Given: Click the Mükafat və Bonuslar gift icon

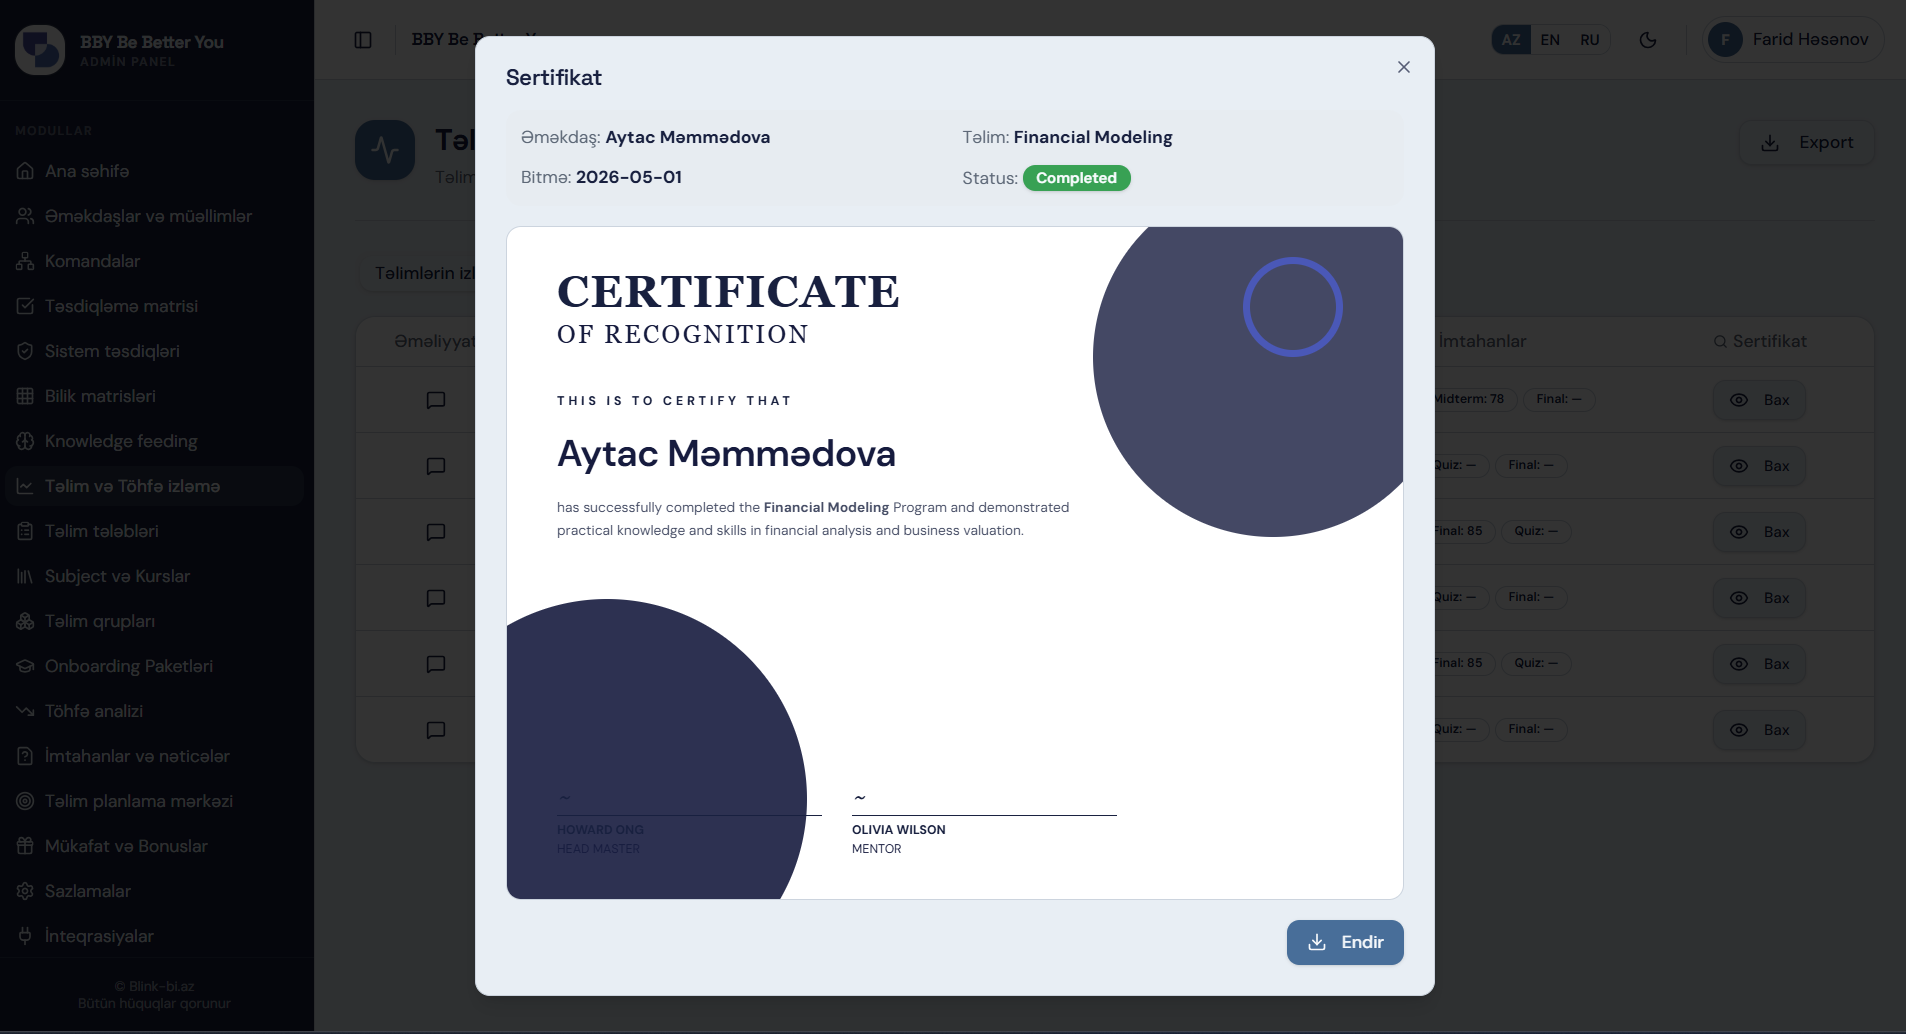Looking at the screenshot, I should (x=25, y=846).
